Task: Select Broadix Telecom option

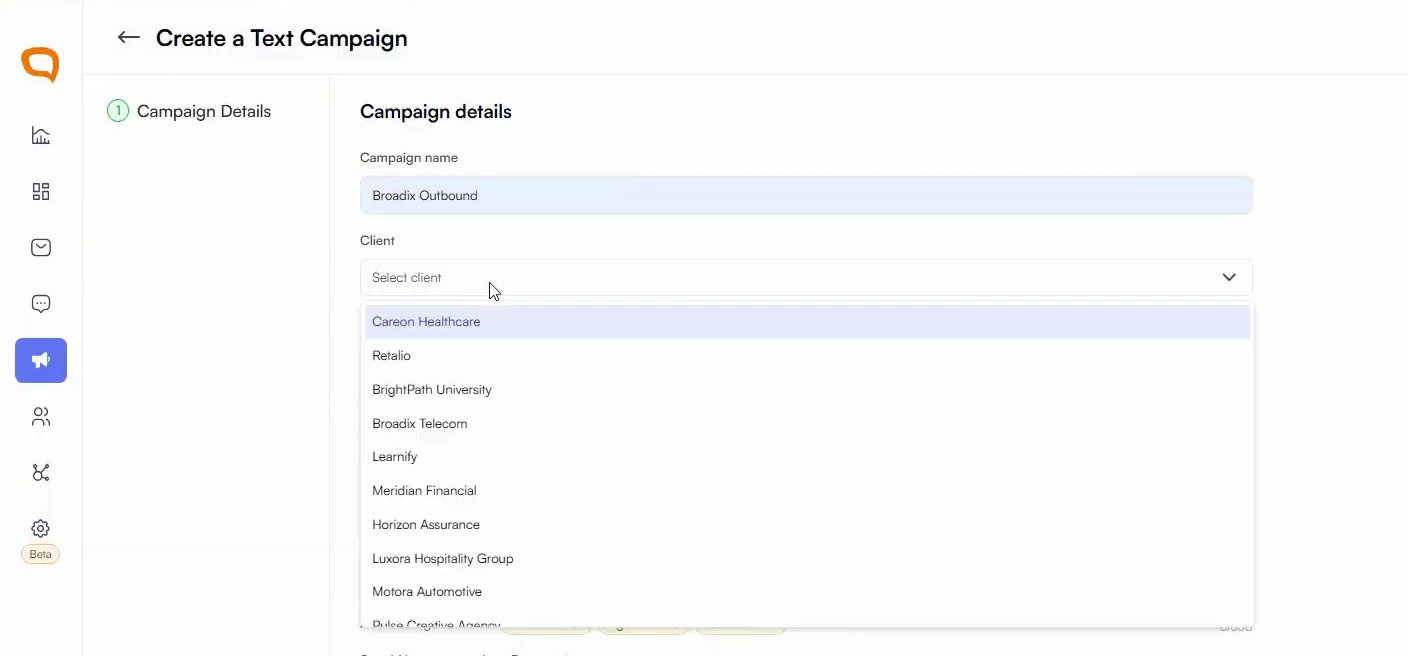Action: pos(807,423)
